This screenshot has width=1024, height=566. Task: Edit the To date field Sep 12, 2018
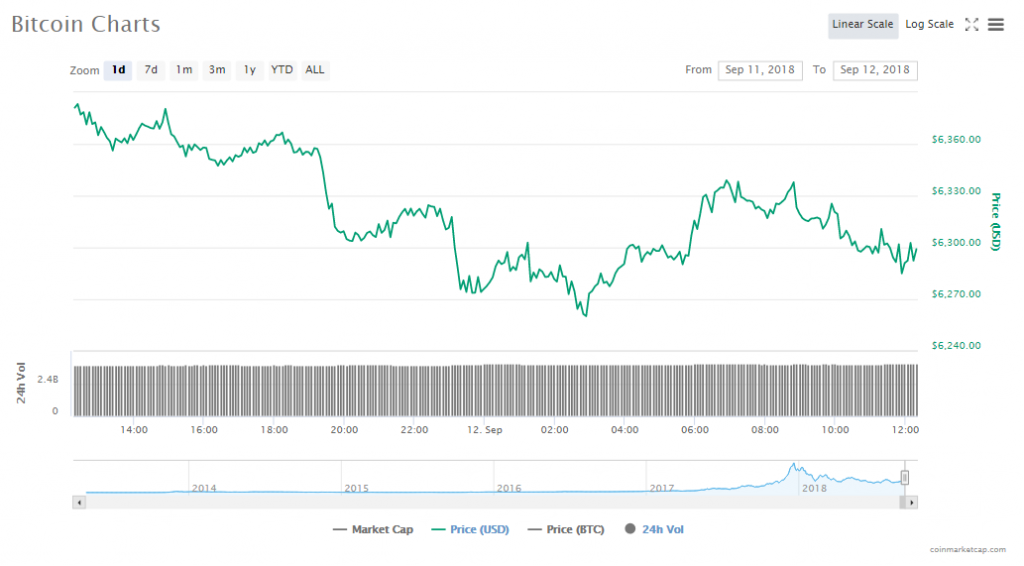point(875,70)
